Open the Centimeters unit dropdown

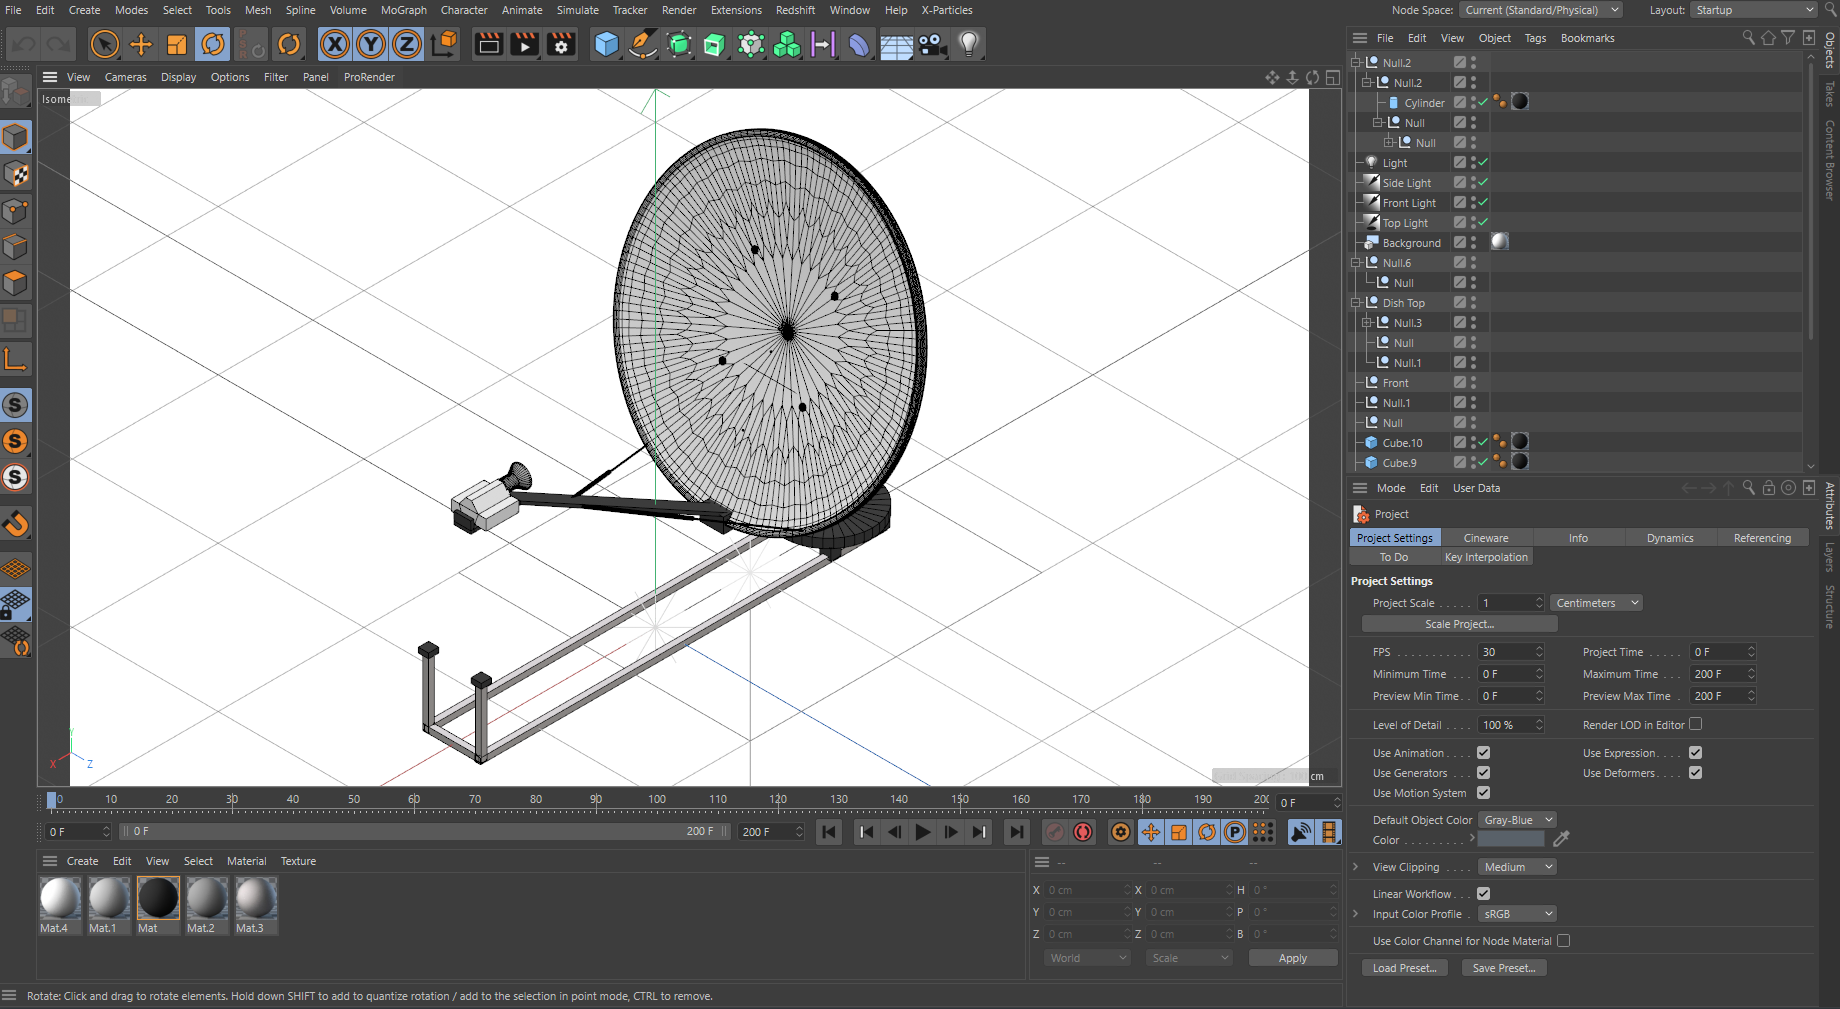coord(1597,603)
